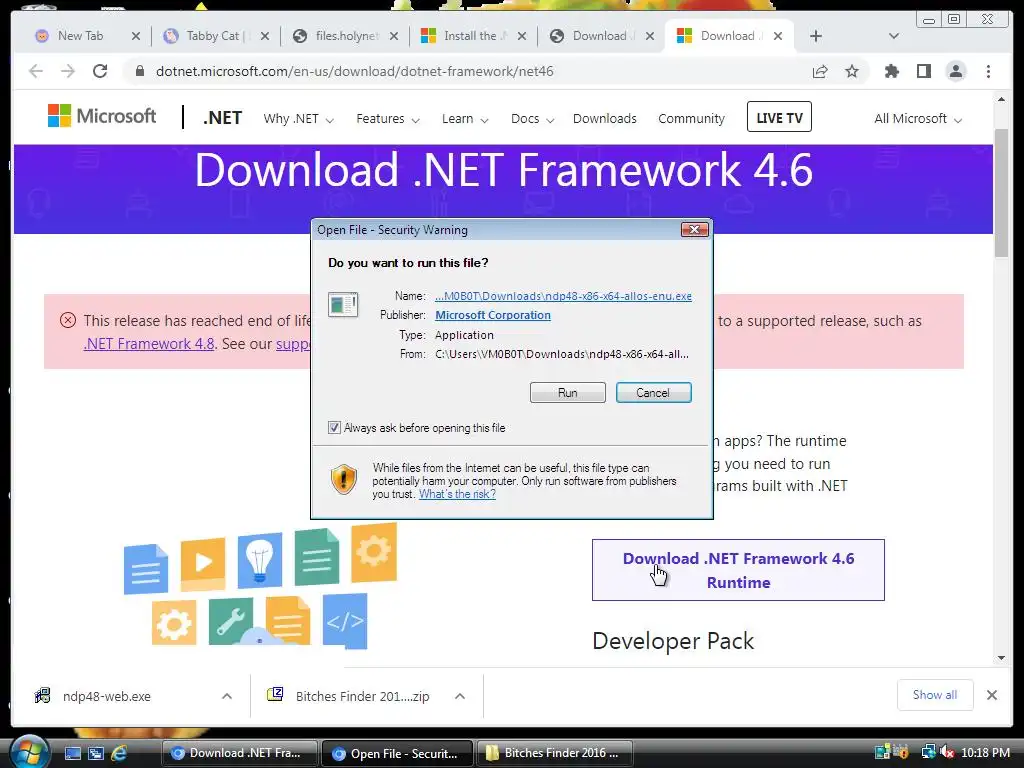Close the Tabby Cat tab
The image size is (1024, 768).
pos(264,36)
